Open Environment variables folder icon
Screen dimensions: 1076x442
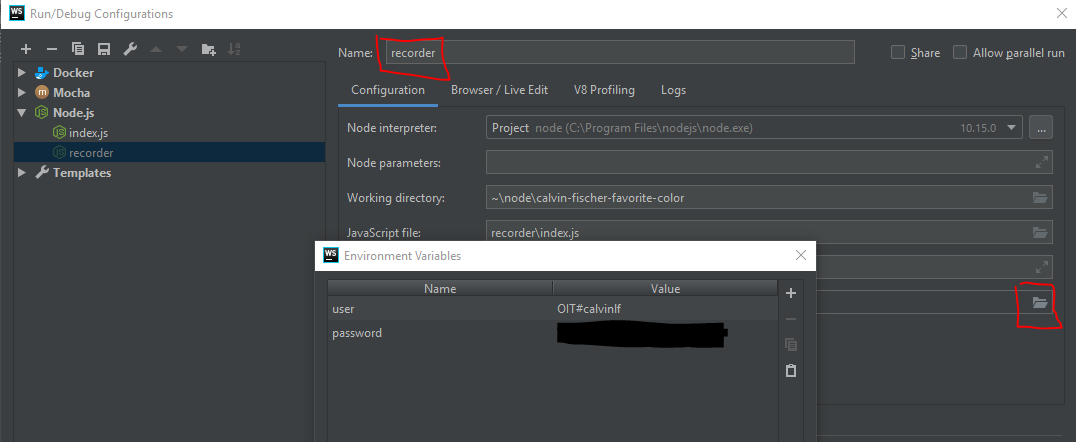click(1040, 303)
